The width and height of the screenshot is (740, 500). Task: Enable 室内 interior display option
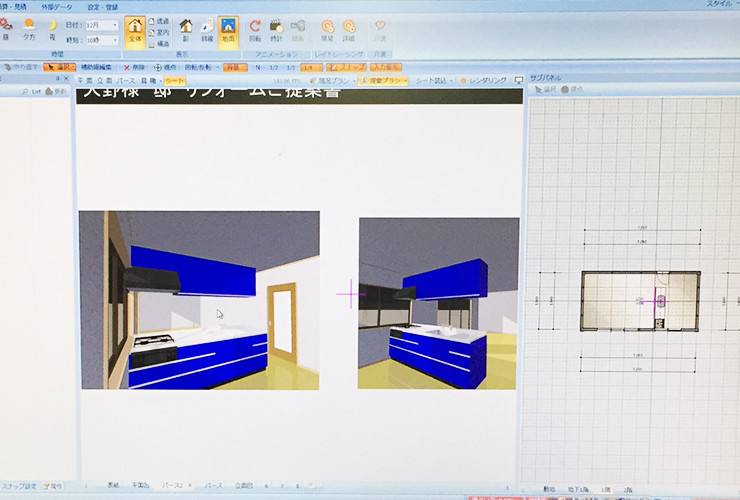[159, 33]
